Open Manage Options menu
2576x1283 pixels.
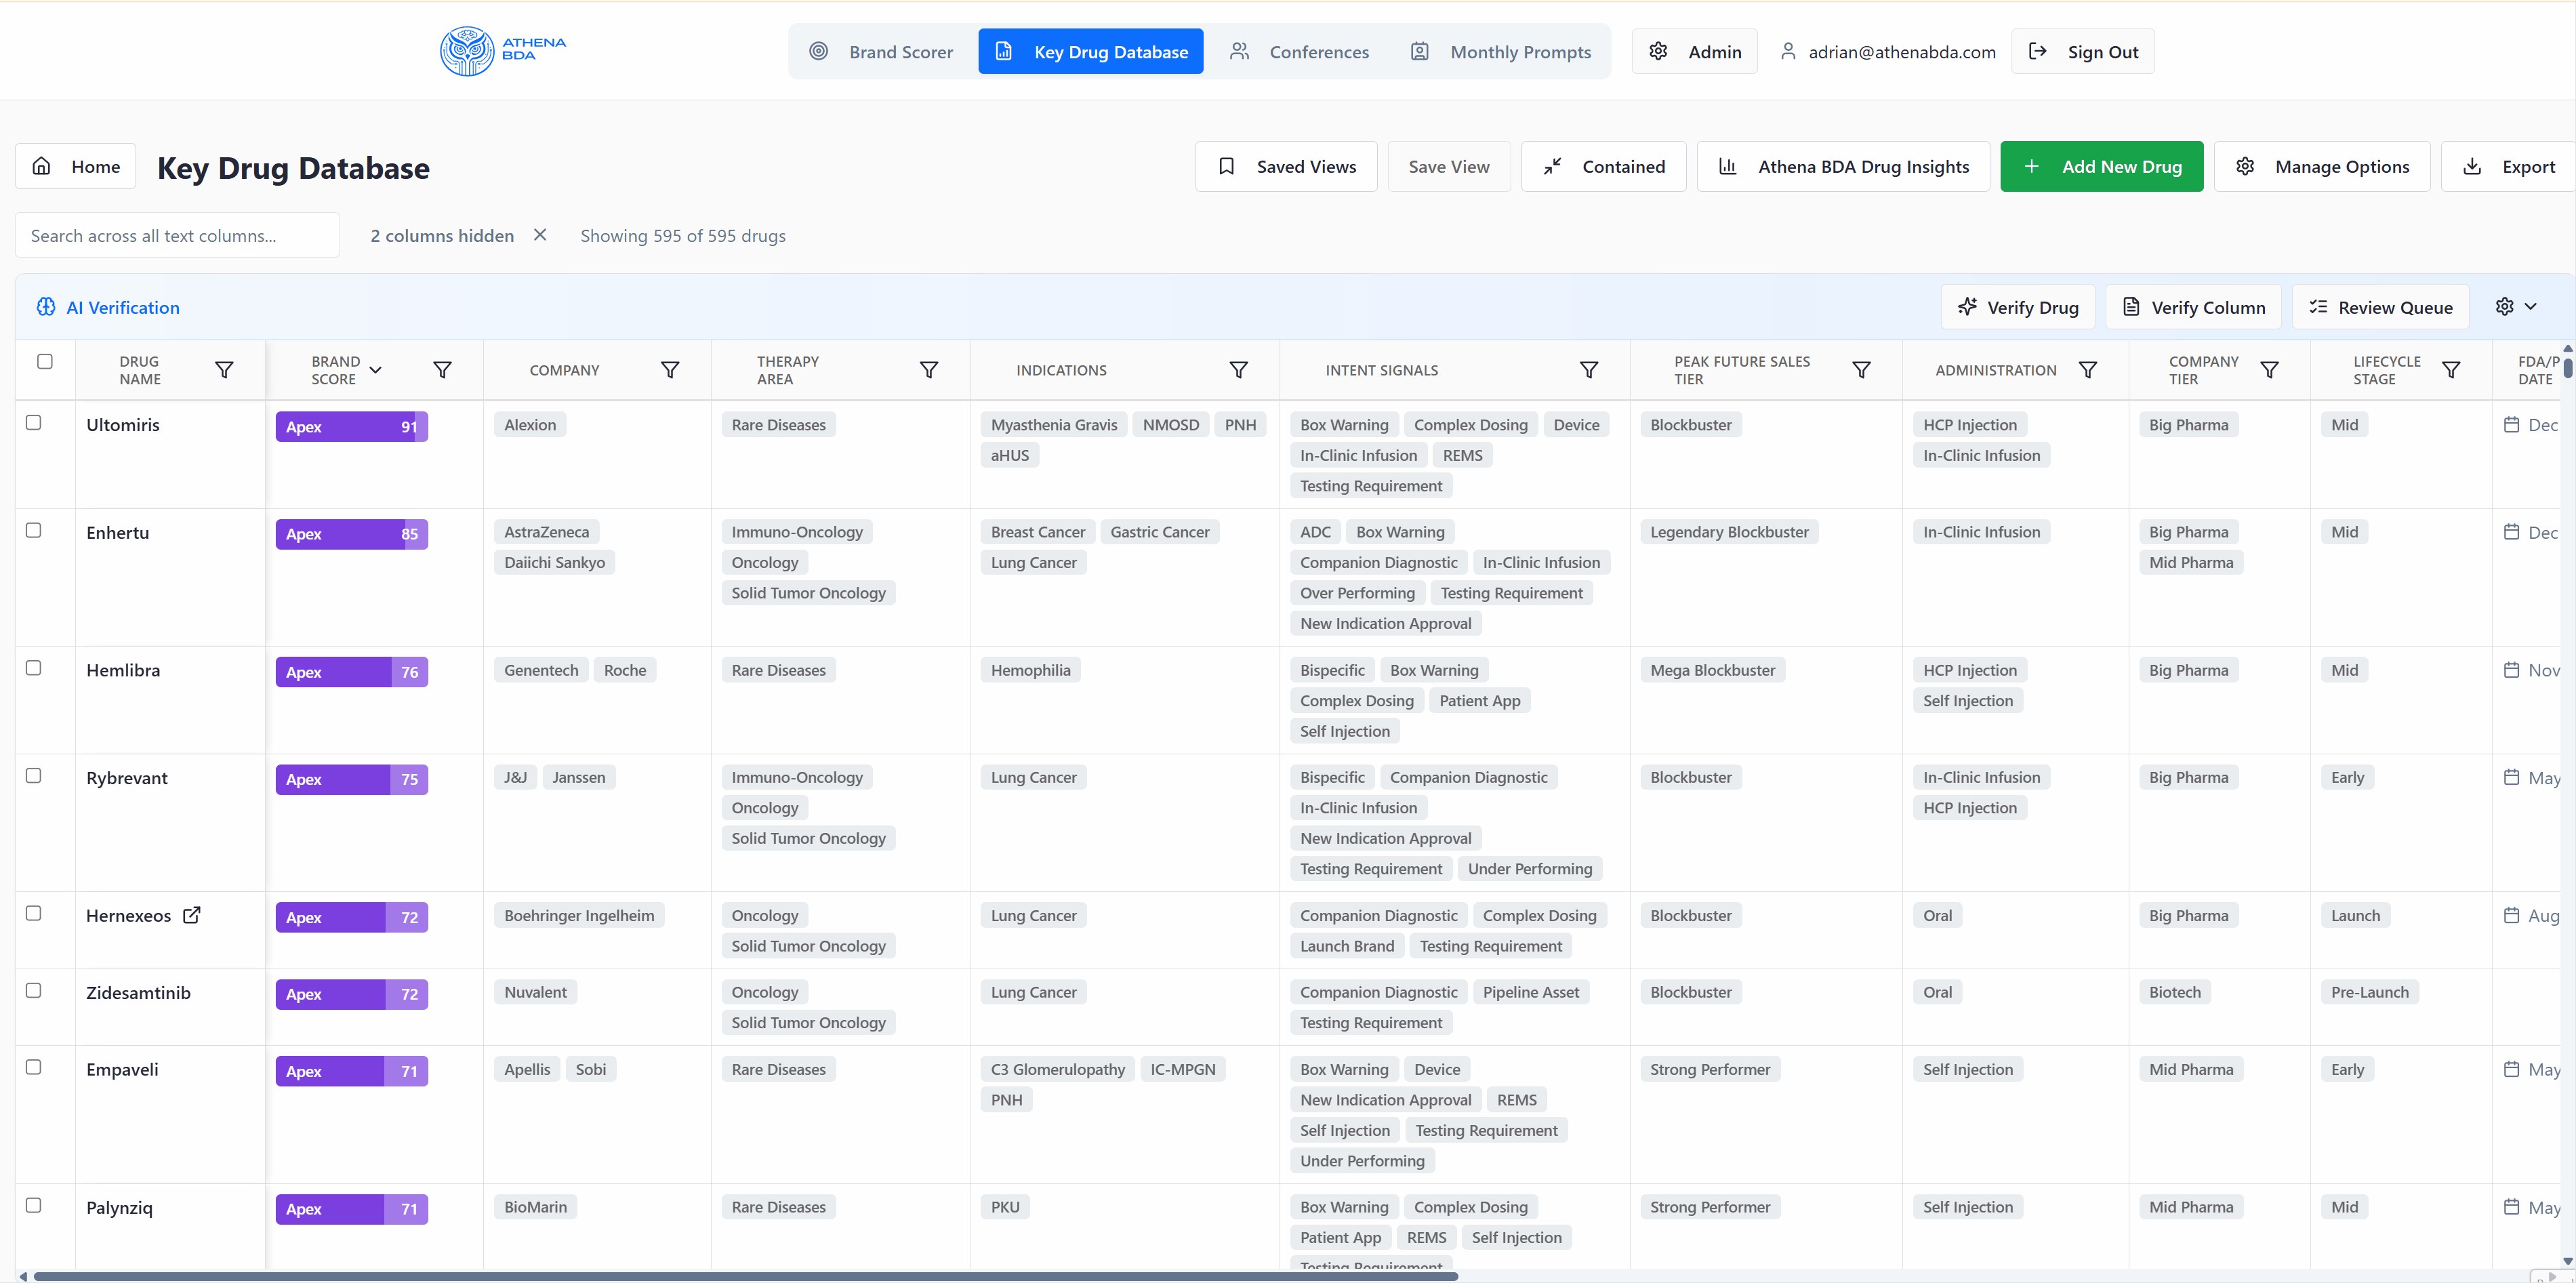[2322, 166]
